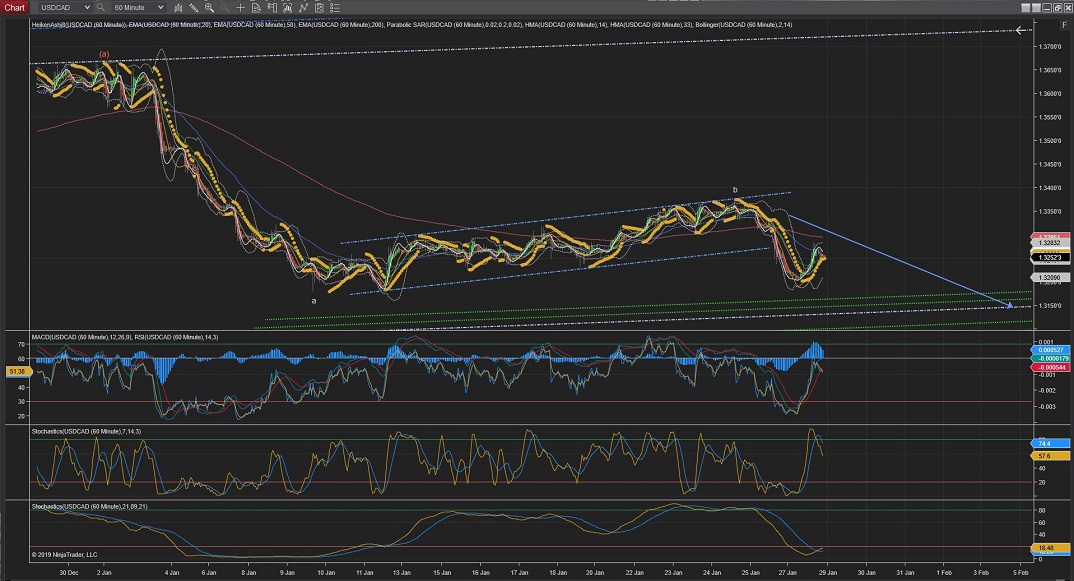Click the 51.38 RSI value marker
The image size is (1074, 581).
click(x=18, y=371)
